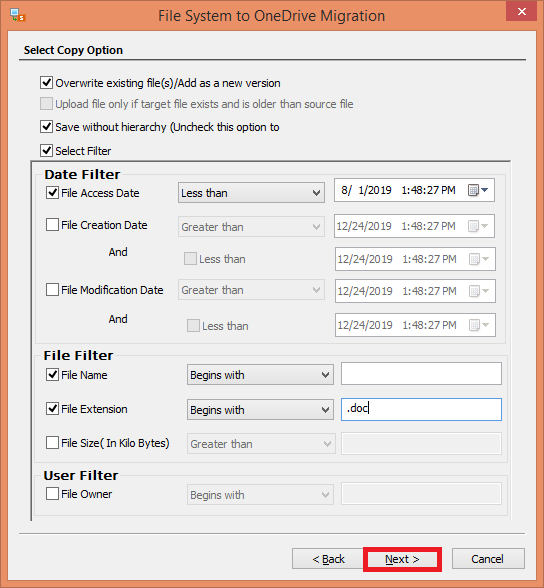Click the Next button

click(402, 559)
